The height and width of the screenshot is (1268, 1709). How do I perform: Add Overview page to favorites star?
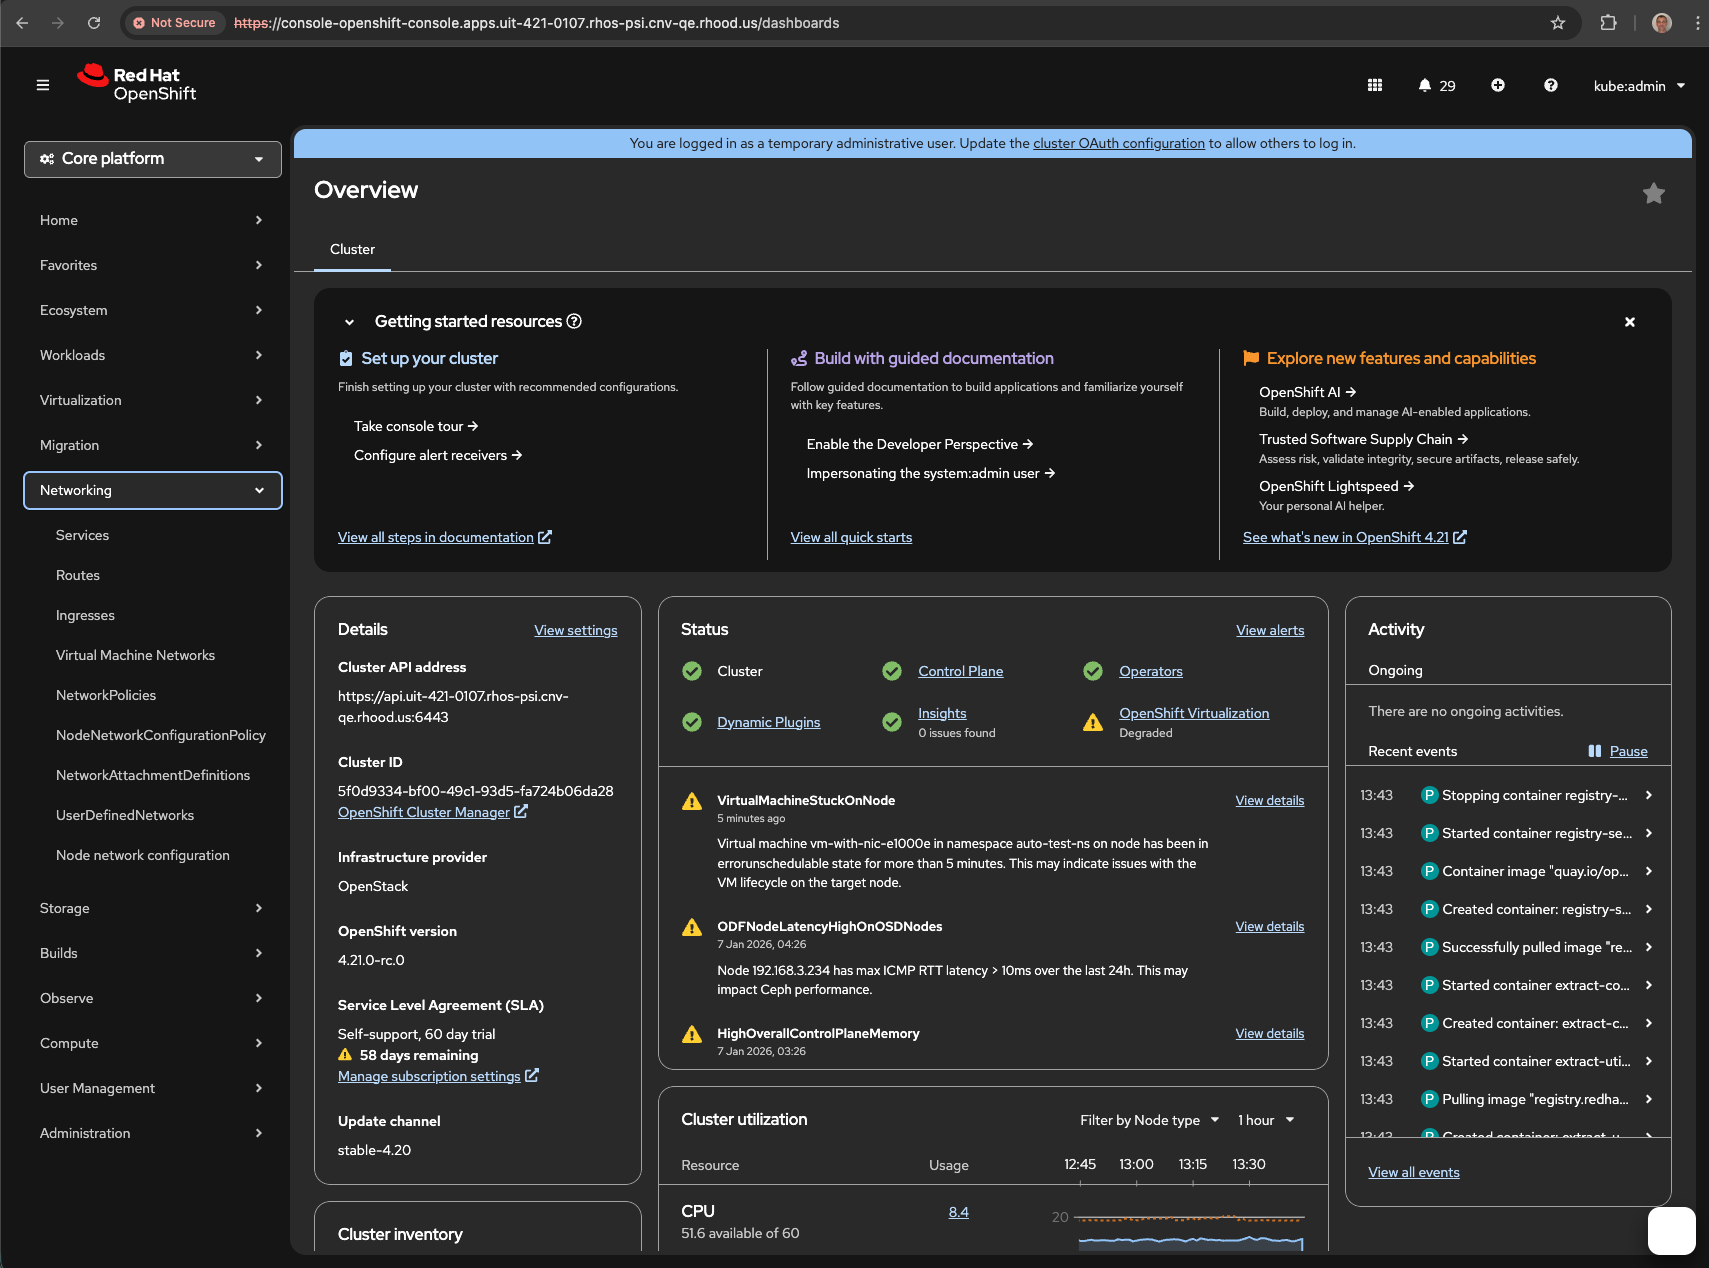coord(1653,193)
